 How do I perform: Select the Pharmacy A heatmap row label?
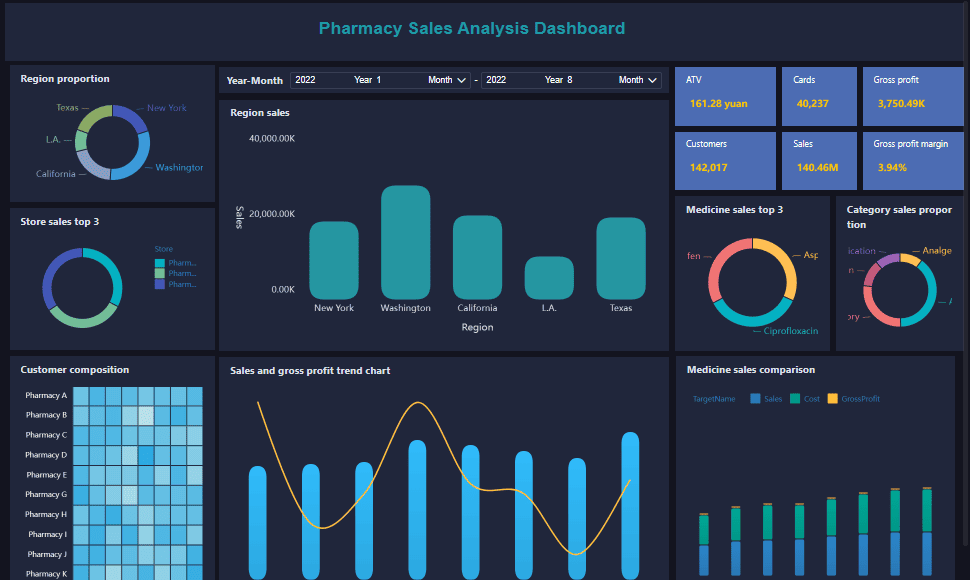point(46,396)
